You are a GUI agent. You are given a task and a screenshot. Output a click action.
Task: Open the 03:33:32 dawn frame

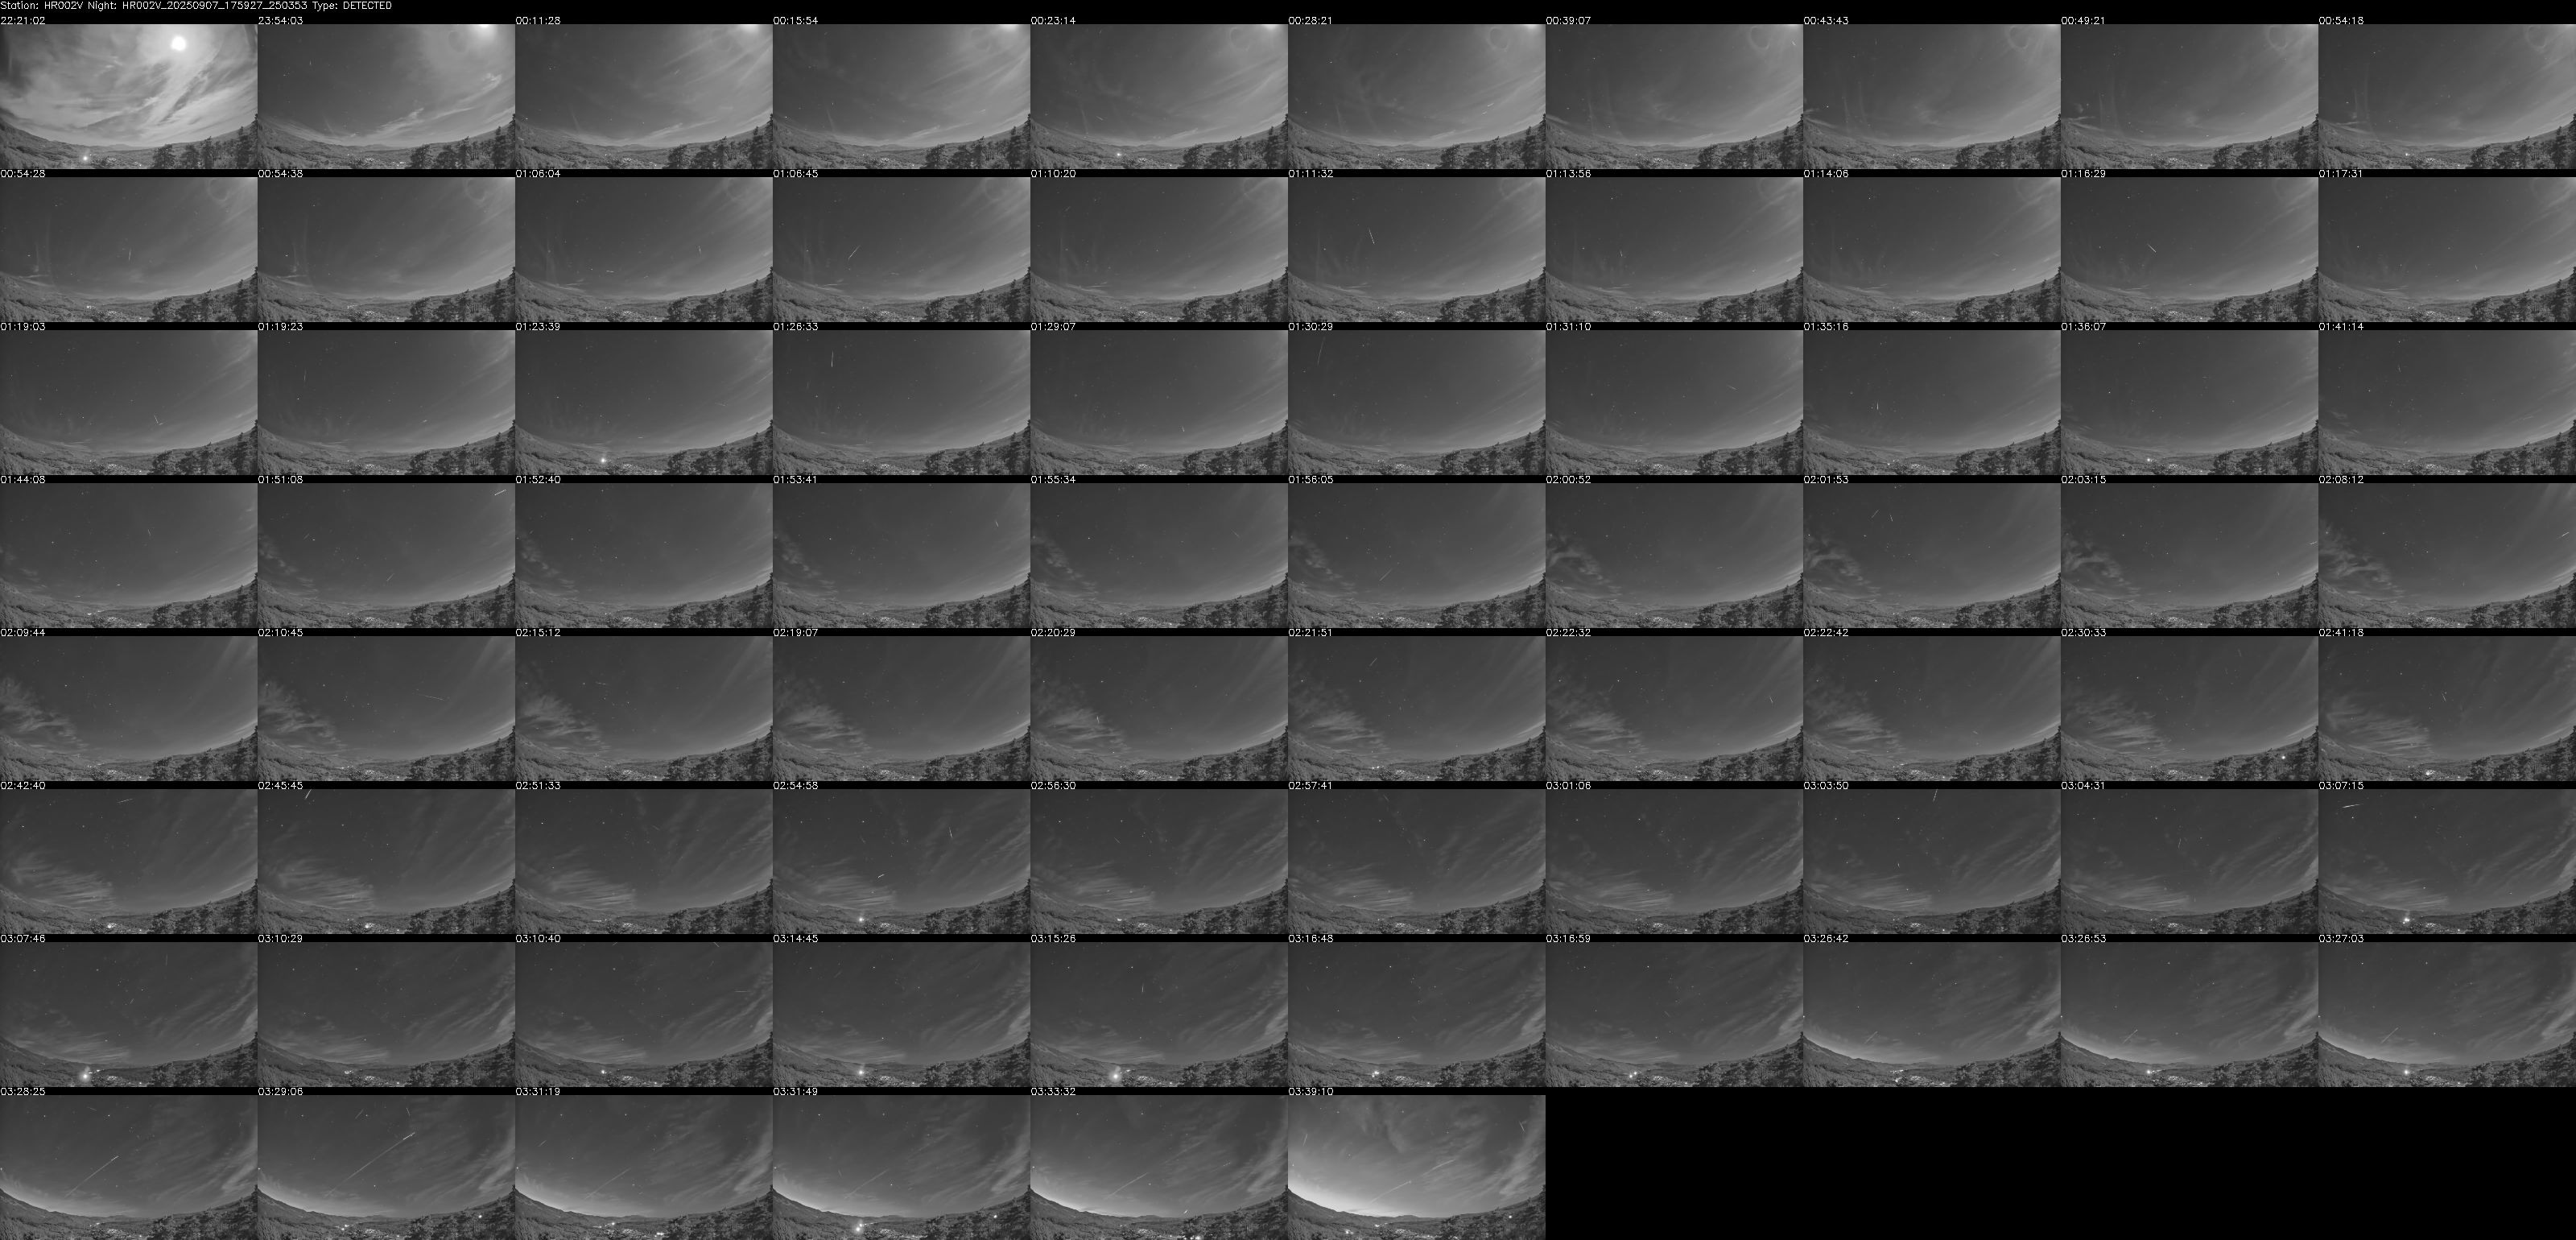(1159, 1167)
